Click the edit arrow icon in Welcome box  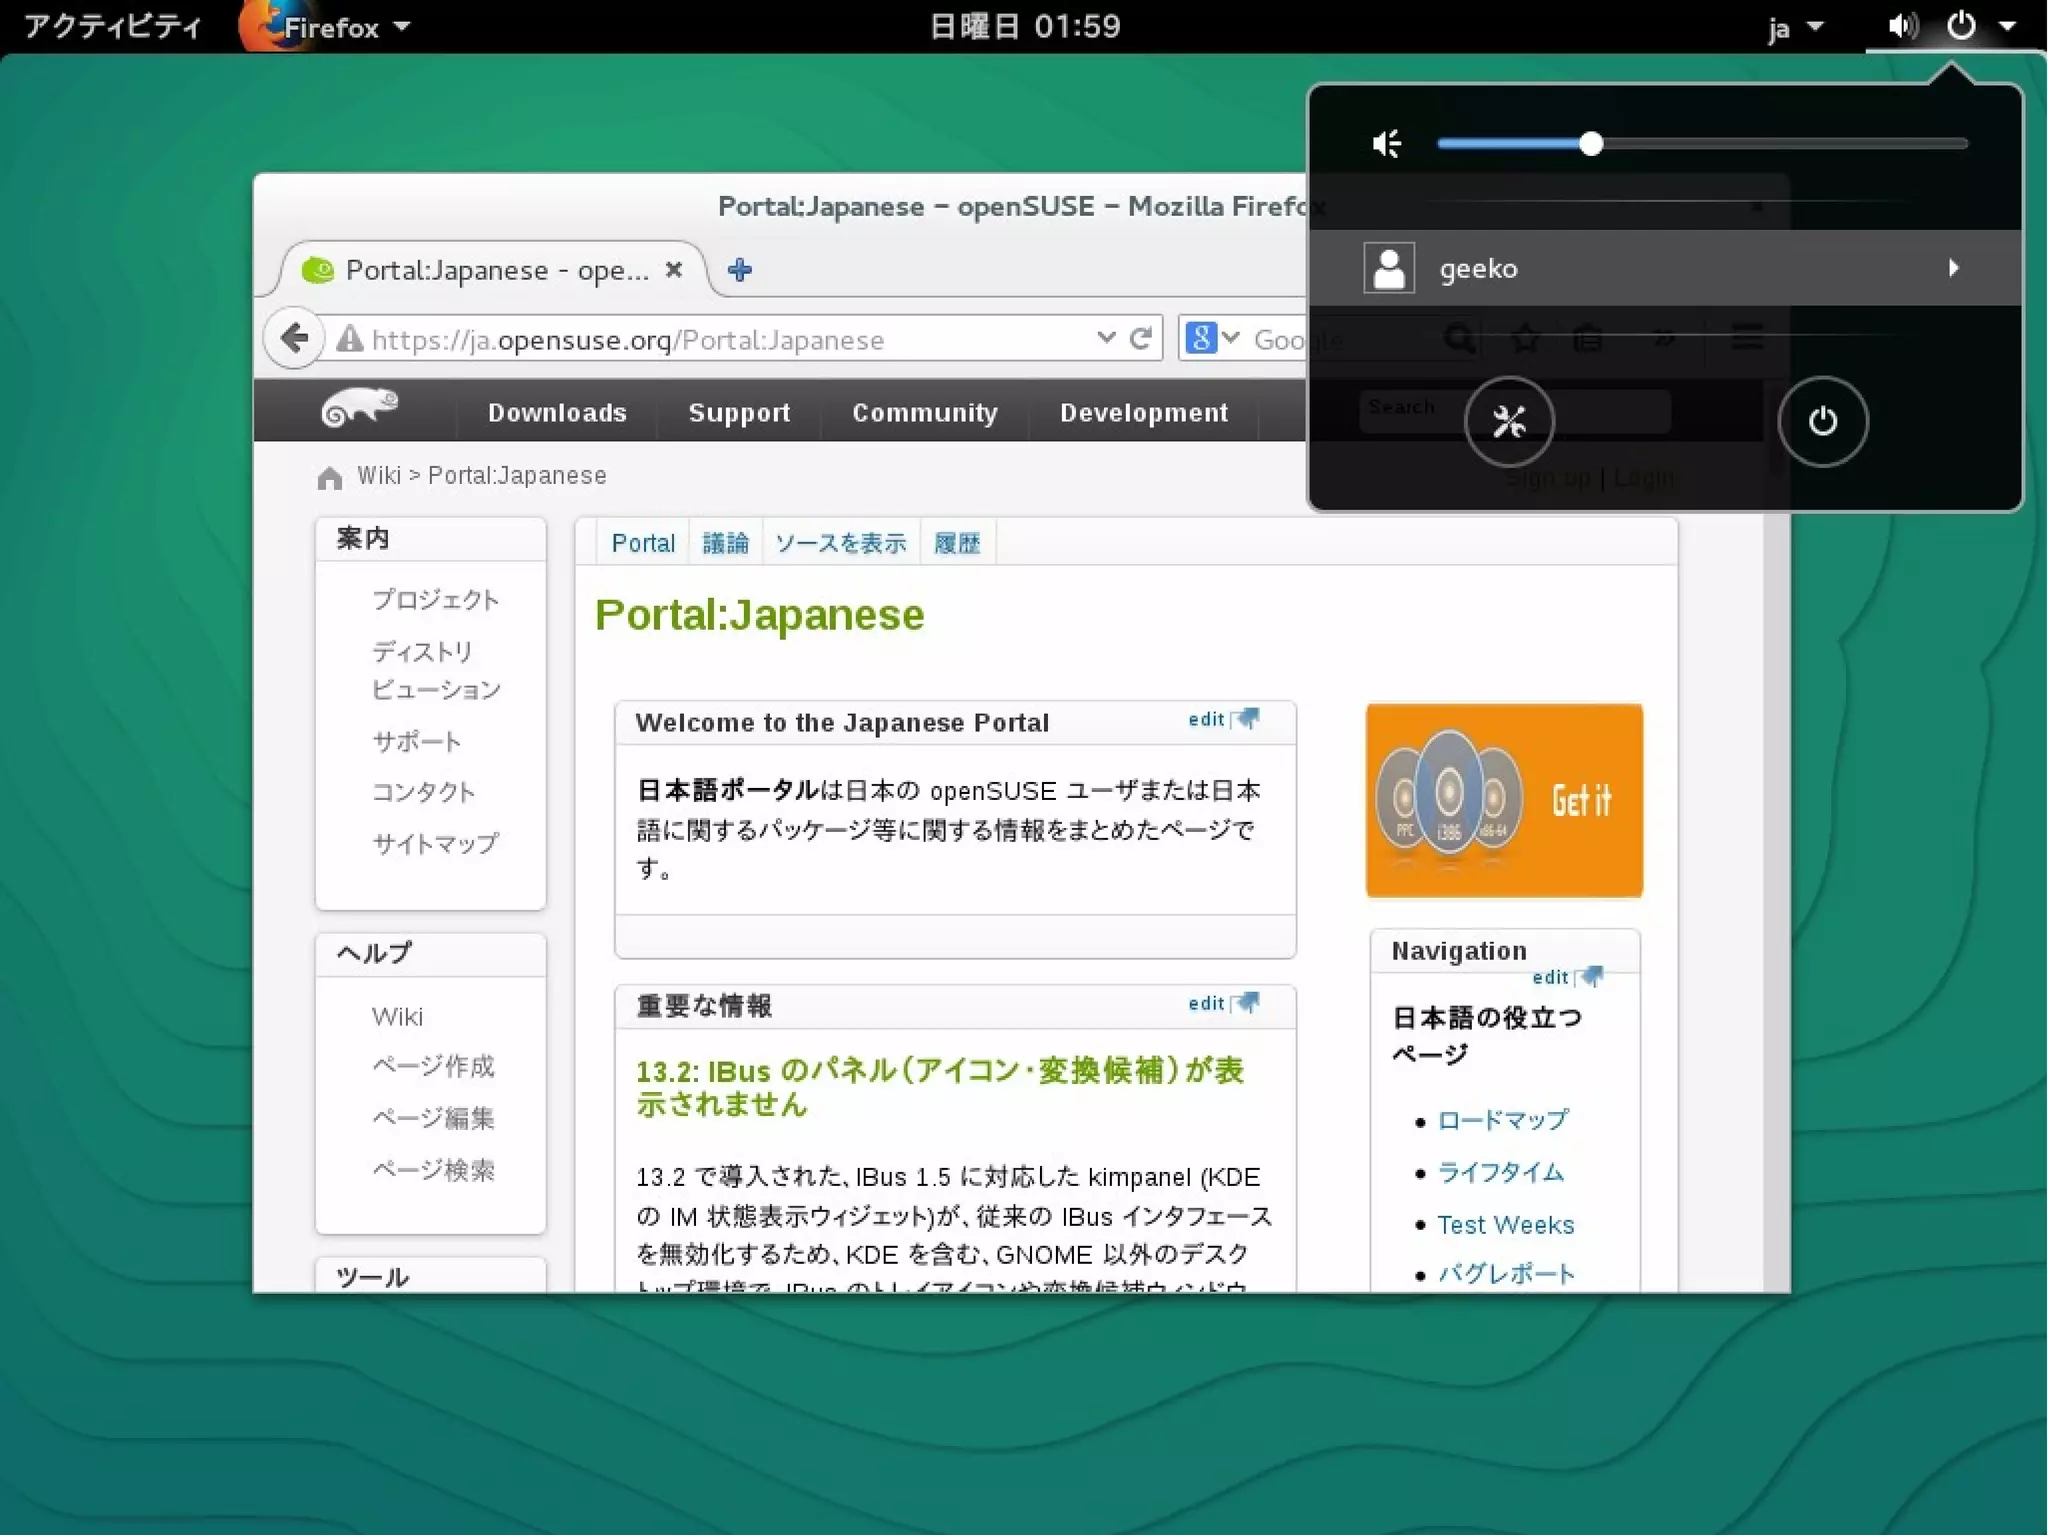(x=1246, y=719)
